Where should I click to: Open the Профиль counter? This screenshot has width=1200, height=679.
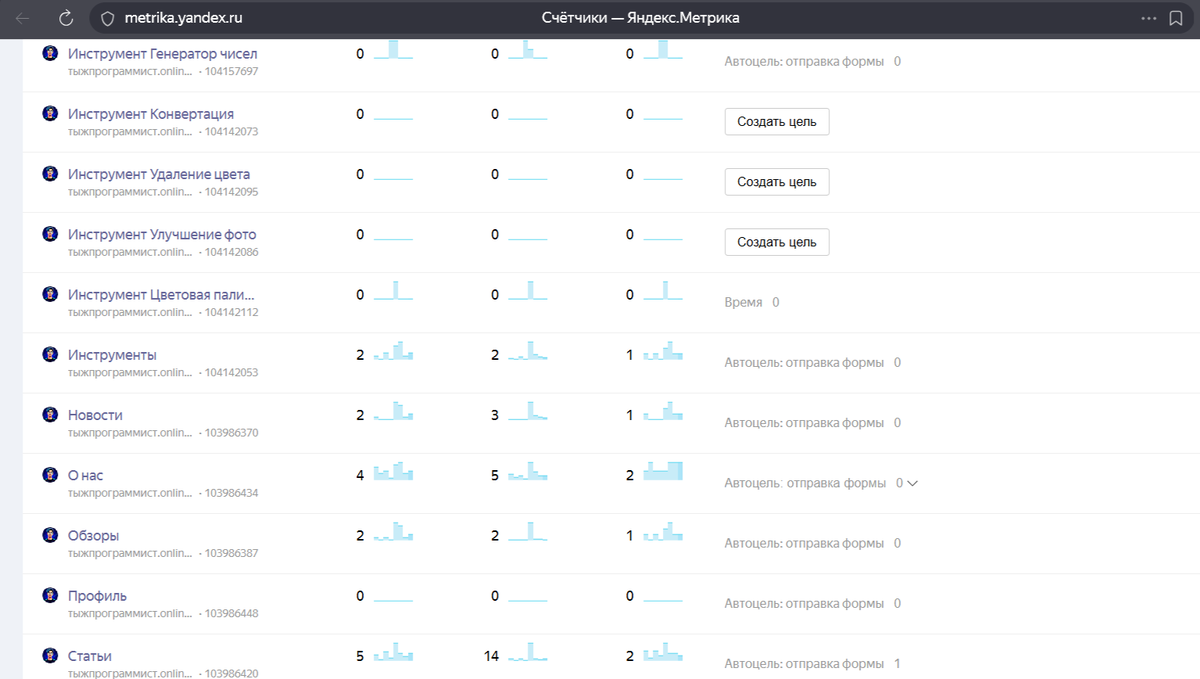tap(97, 596)
